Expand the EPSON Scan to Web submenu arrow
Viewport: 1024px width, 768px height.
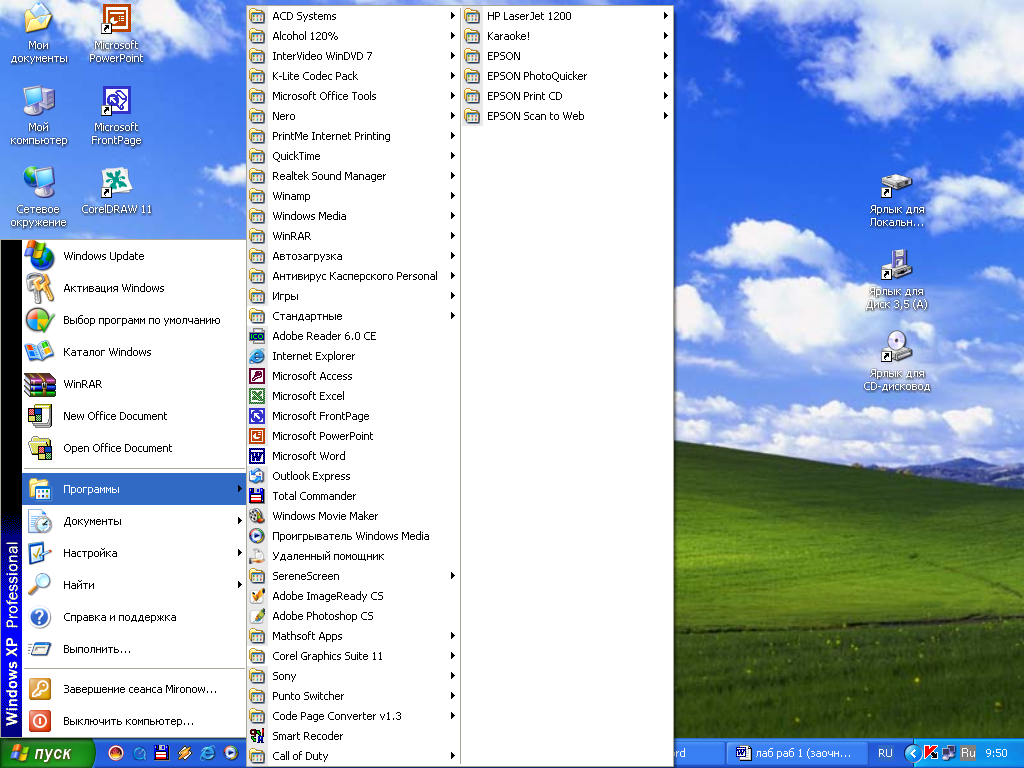pyautogui.click(x=665, y=116)
